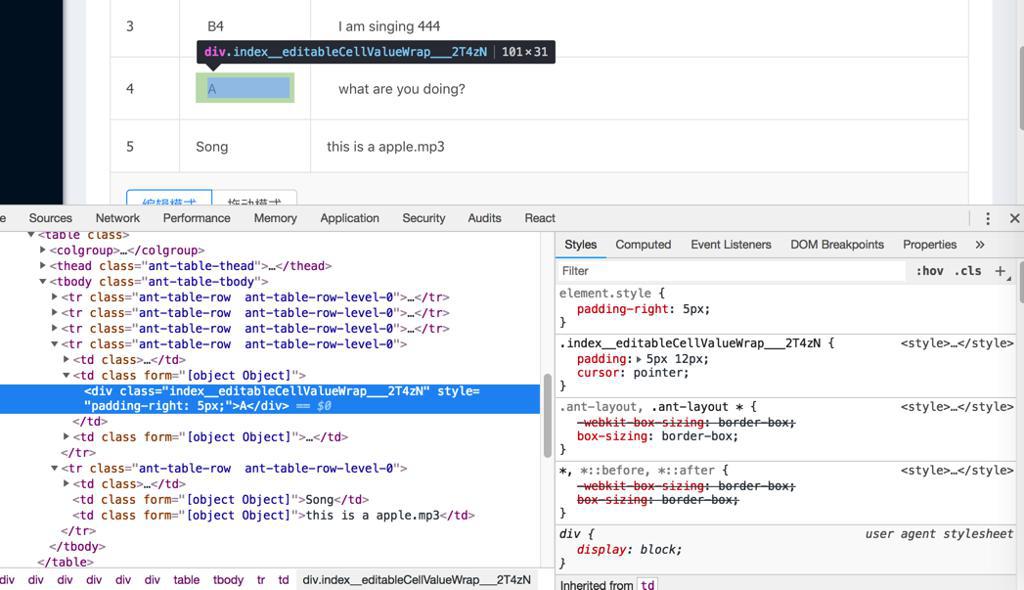Select the DOM Breakpoints tab
The image size is (1024, 590).
click(x=837, y=244)
